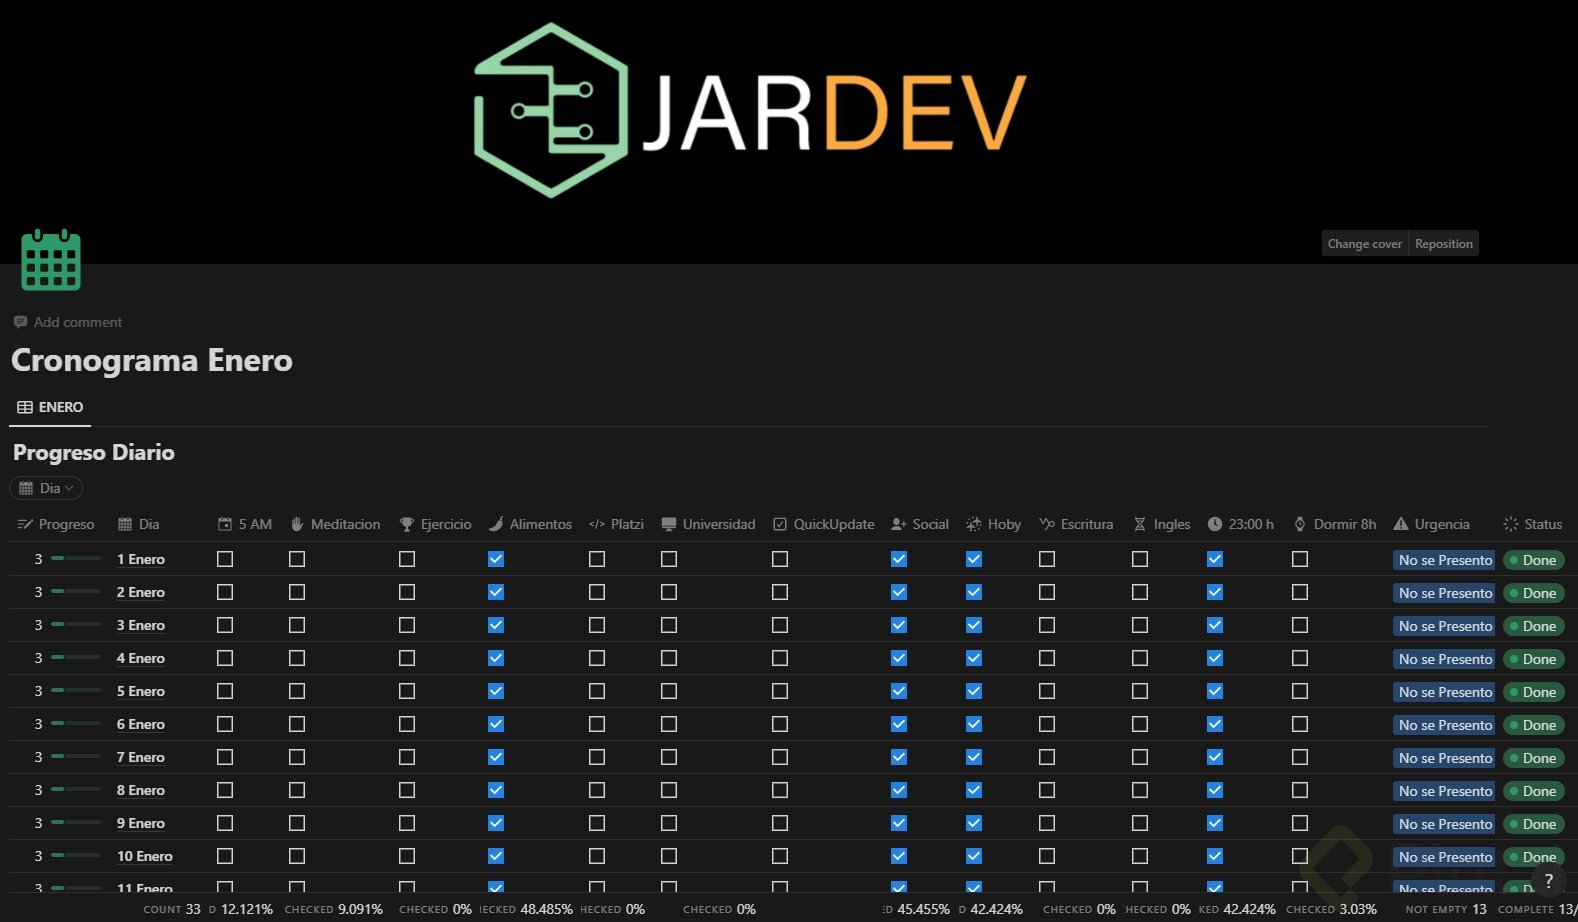Check Dormir 8h for 8 Enero
Image resolution: width=1578 pixels, height=922 pixels.
pos(1300,790)
